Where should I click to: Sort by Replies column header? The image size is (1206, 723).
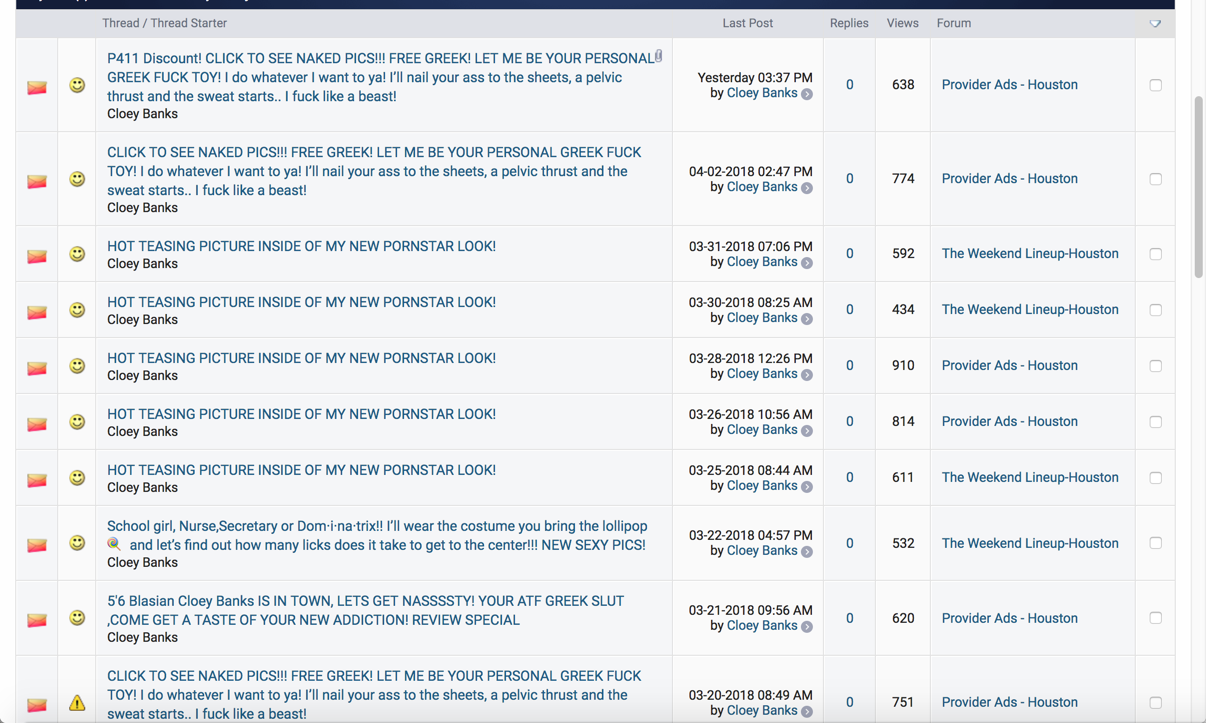tap(848, 23)
